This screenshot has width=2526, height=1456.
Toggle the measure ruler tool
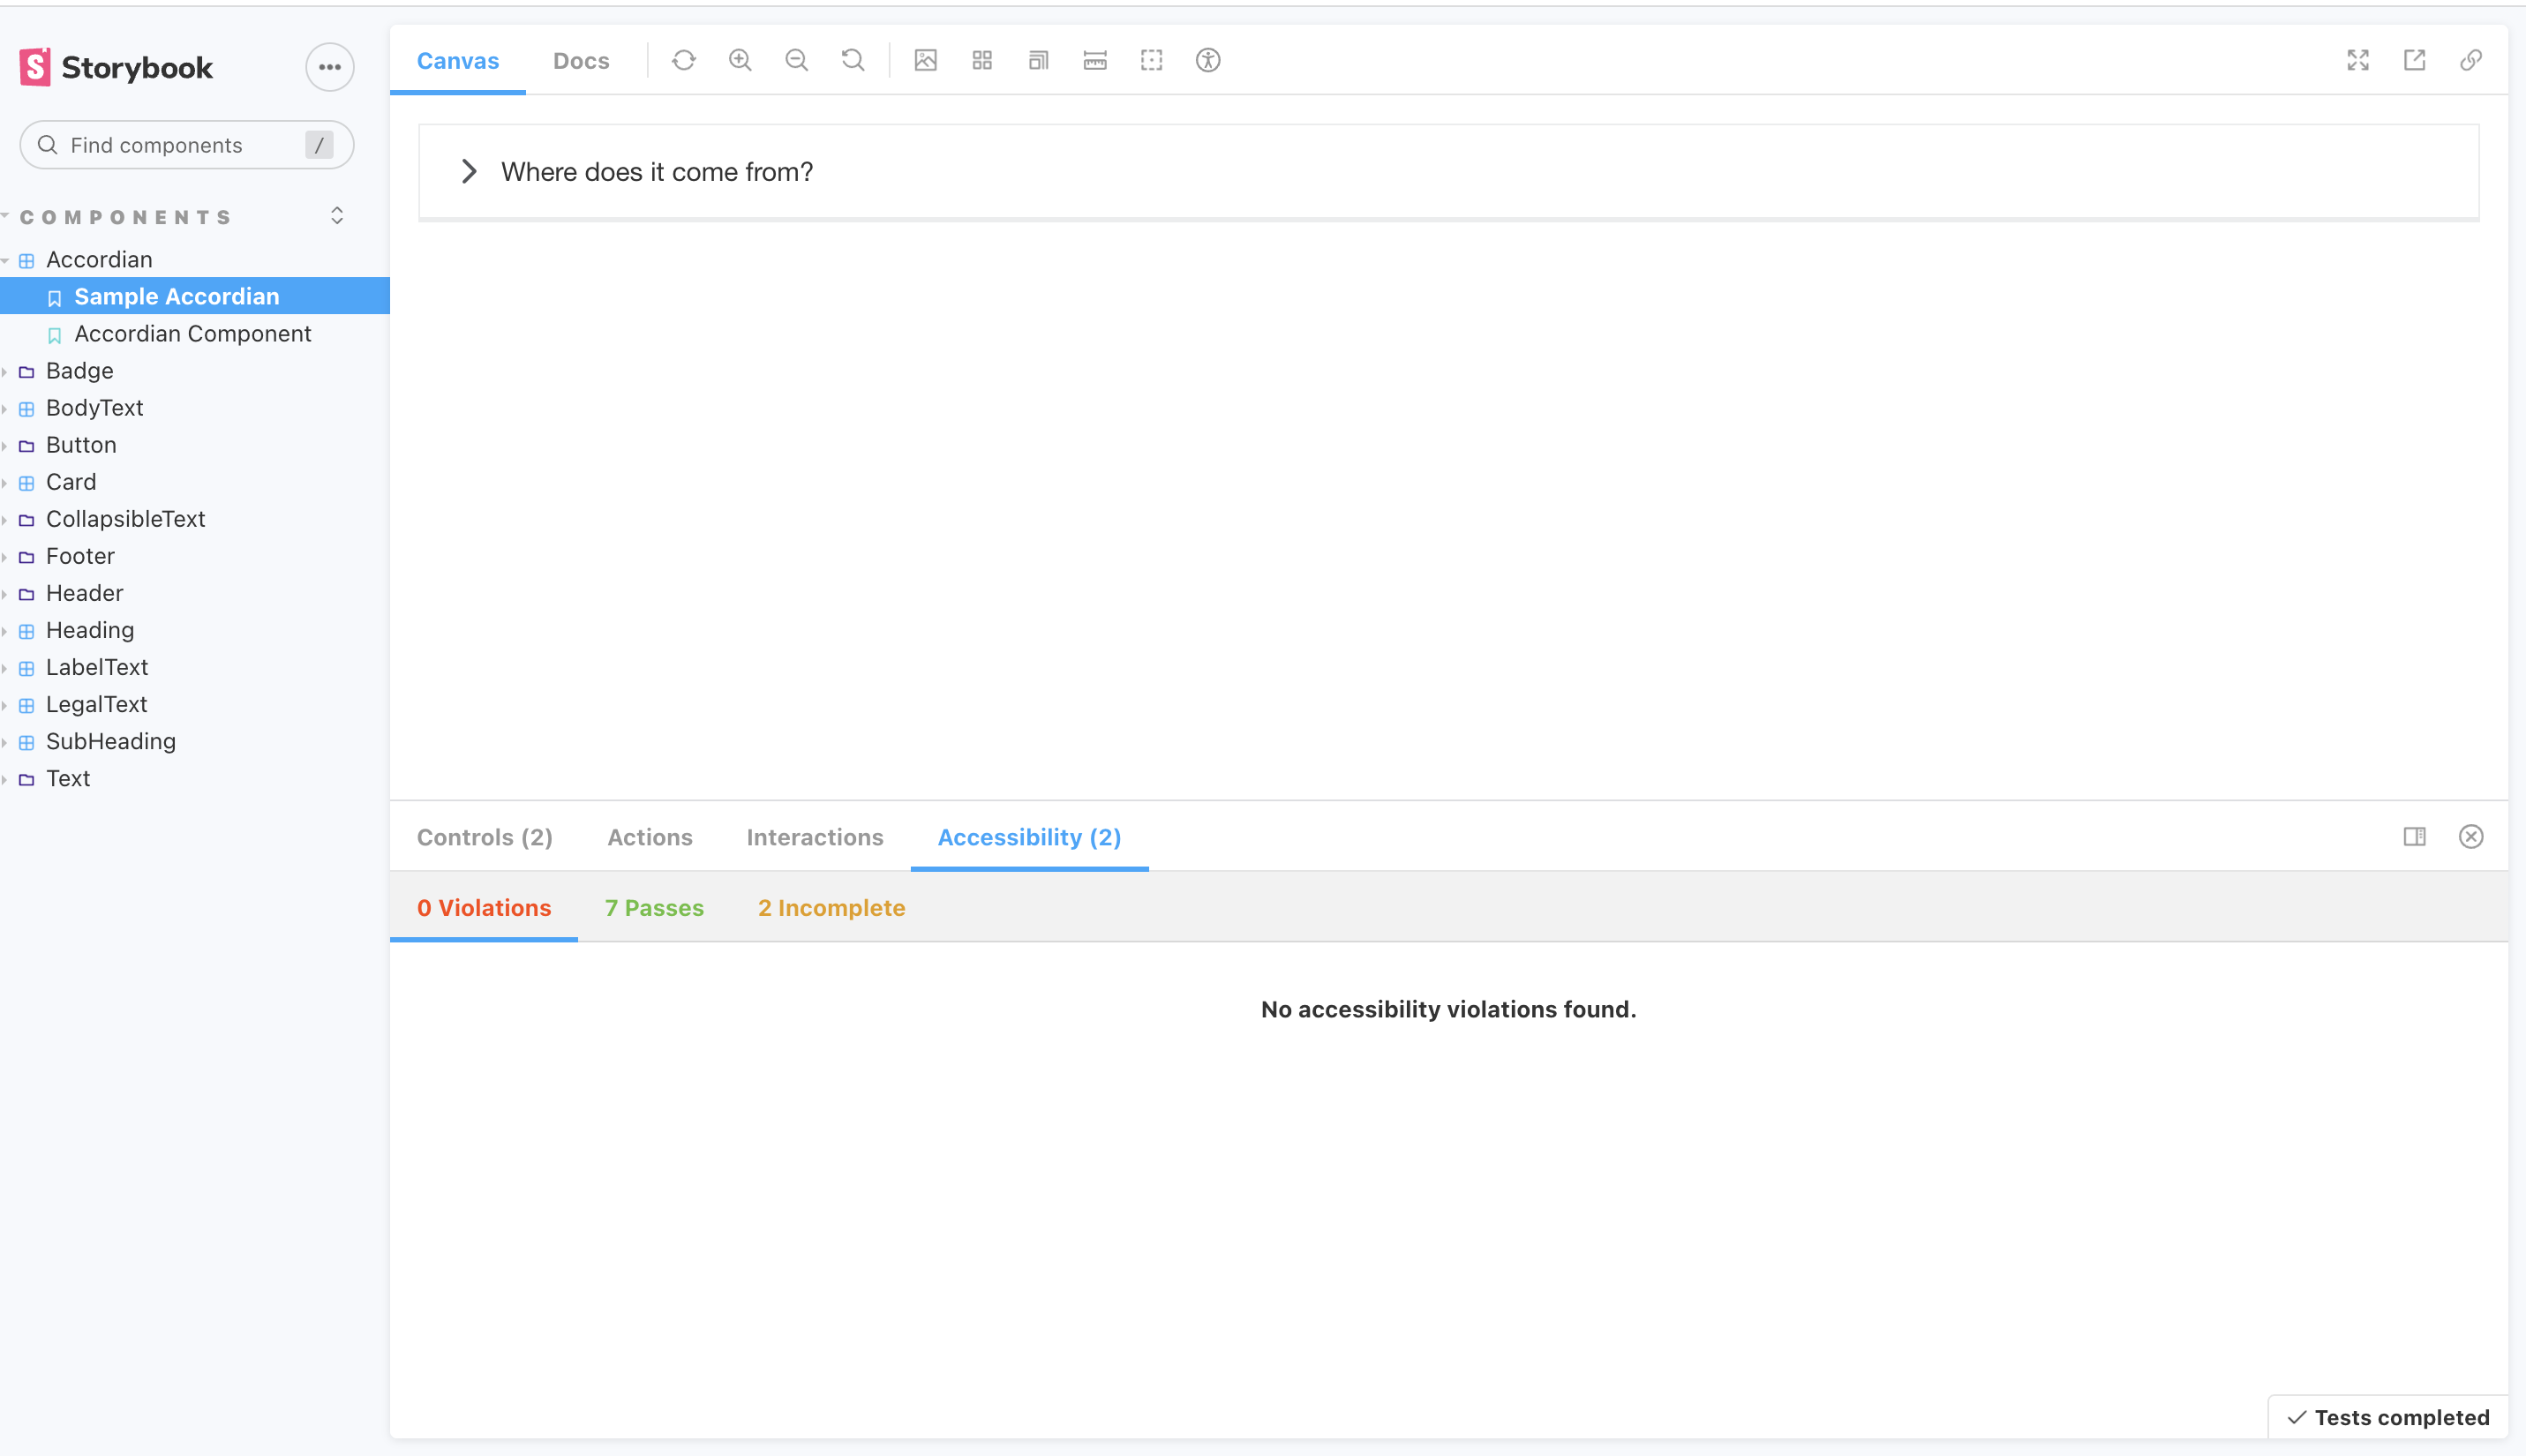pos(1095,60)
